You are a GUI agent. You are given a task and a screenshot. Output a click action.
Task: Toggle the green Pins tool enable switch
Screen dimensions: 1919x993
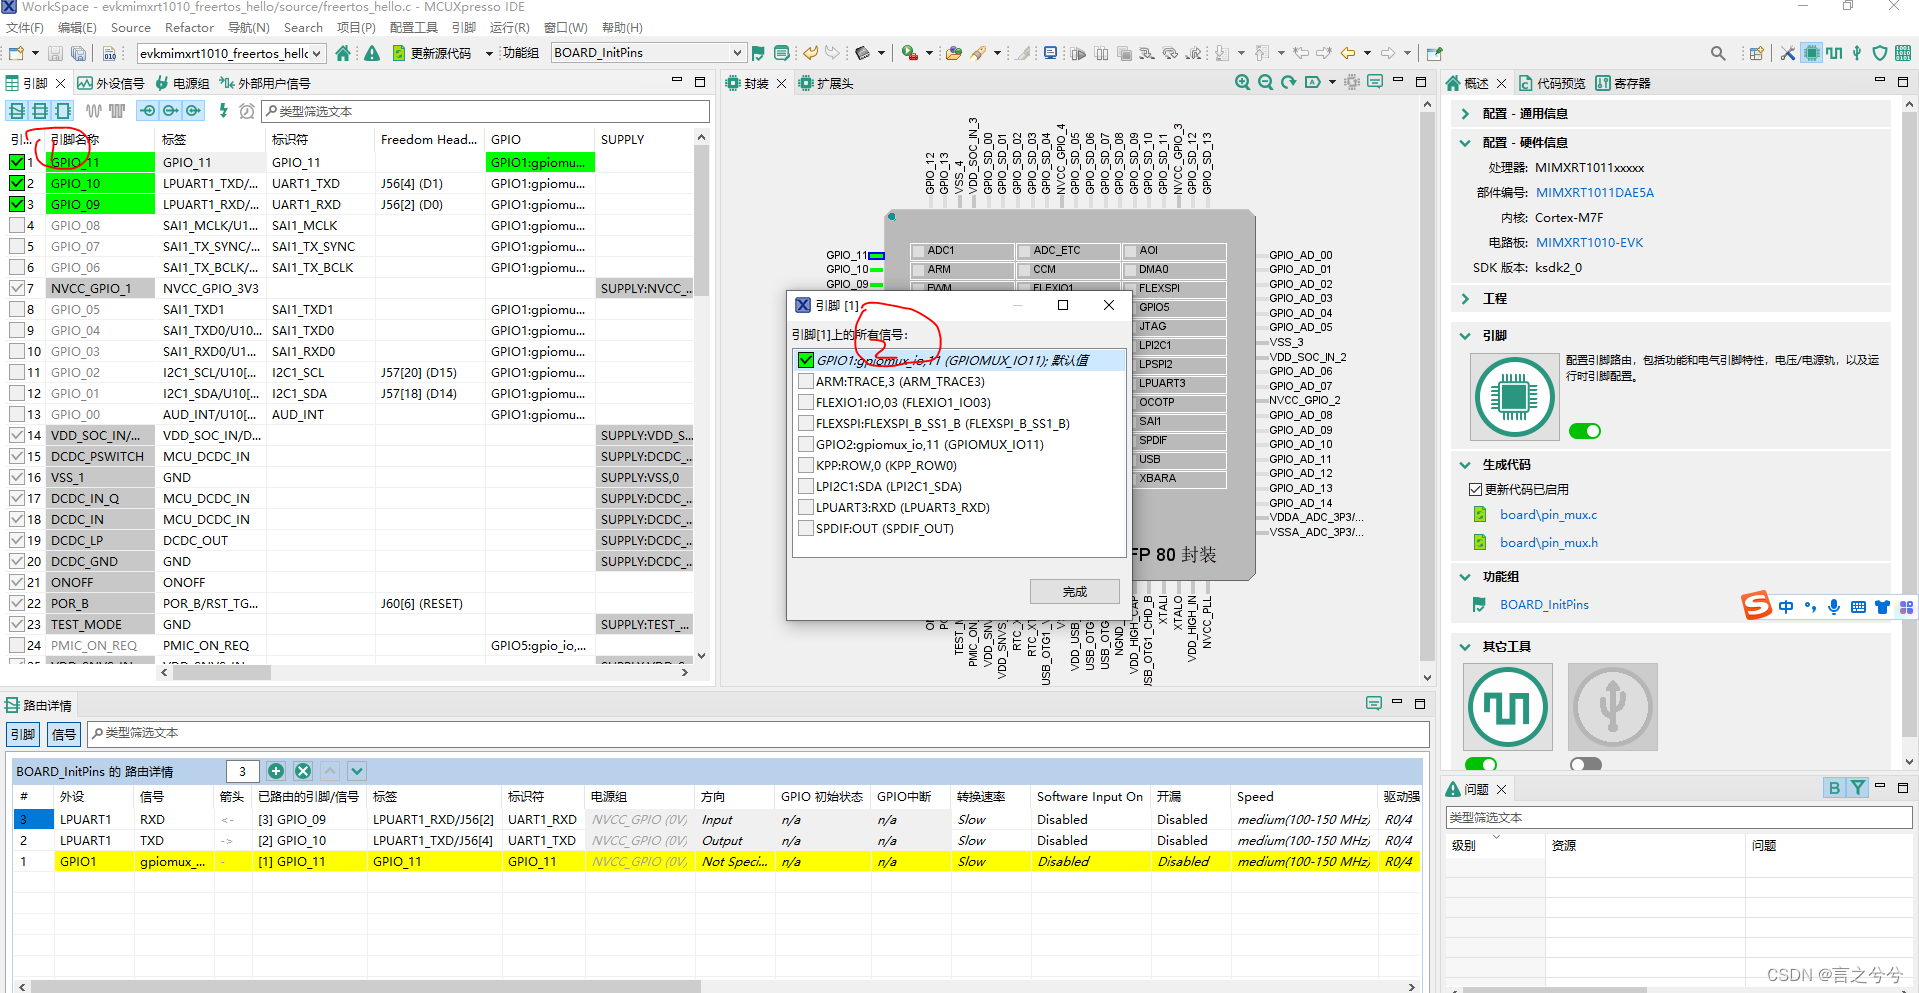(1585, 431)
